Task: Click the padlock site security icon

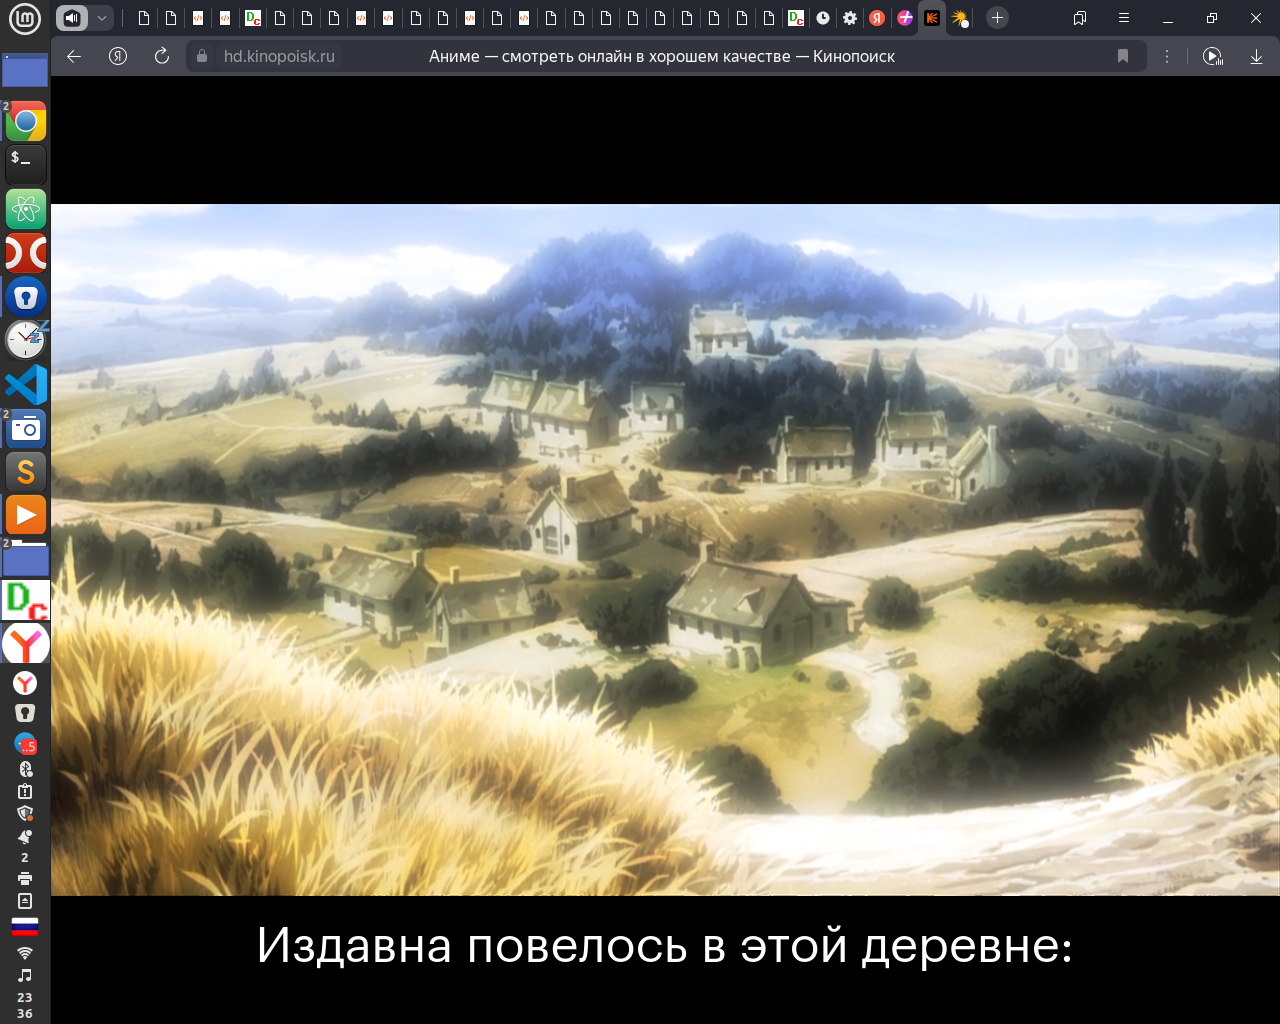Action: [202, 56]
